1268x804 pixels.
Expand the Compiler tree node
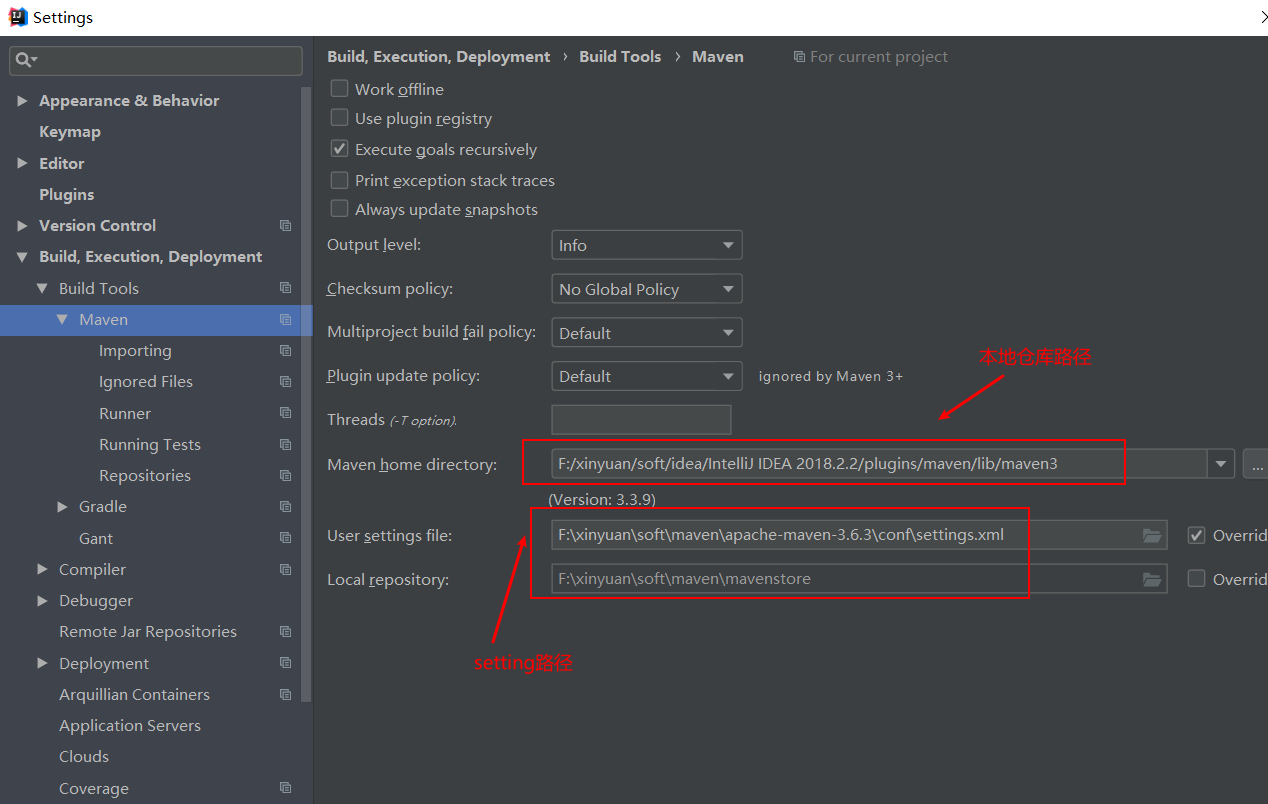tap(42, 569)
